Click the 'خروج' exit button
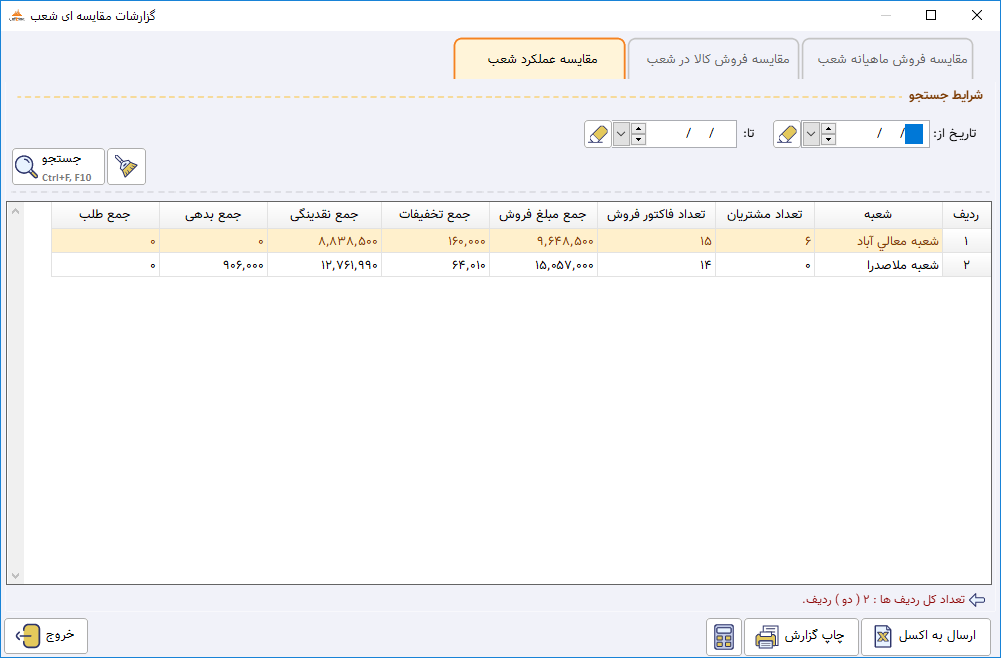The height and width of the screenshot is (658, 1001). click(46, 636)
